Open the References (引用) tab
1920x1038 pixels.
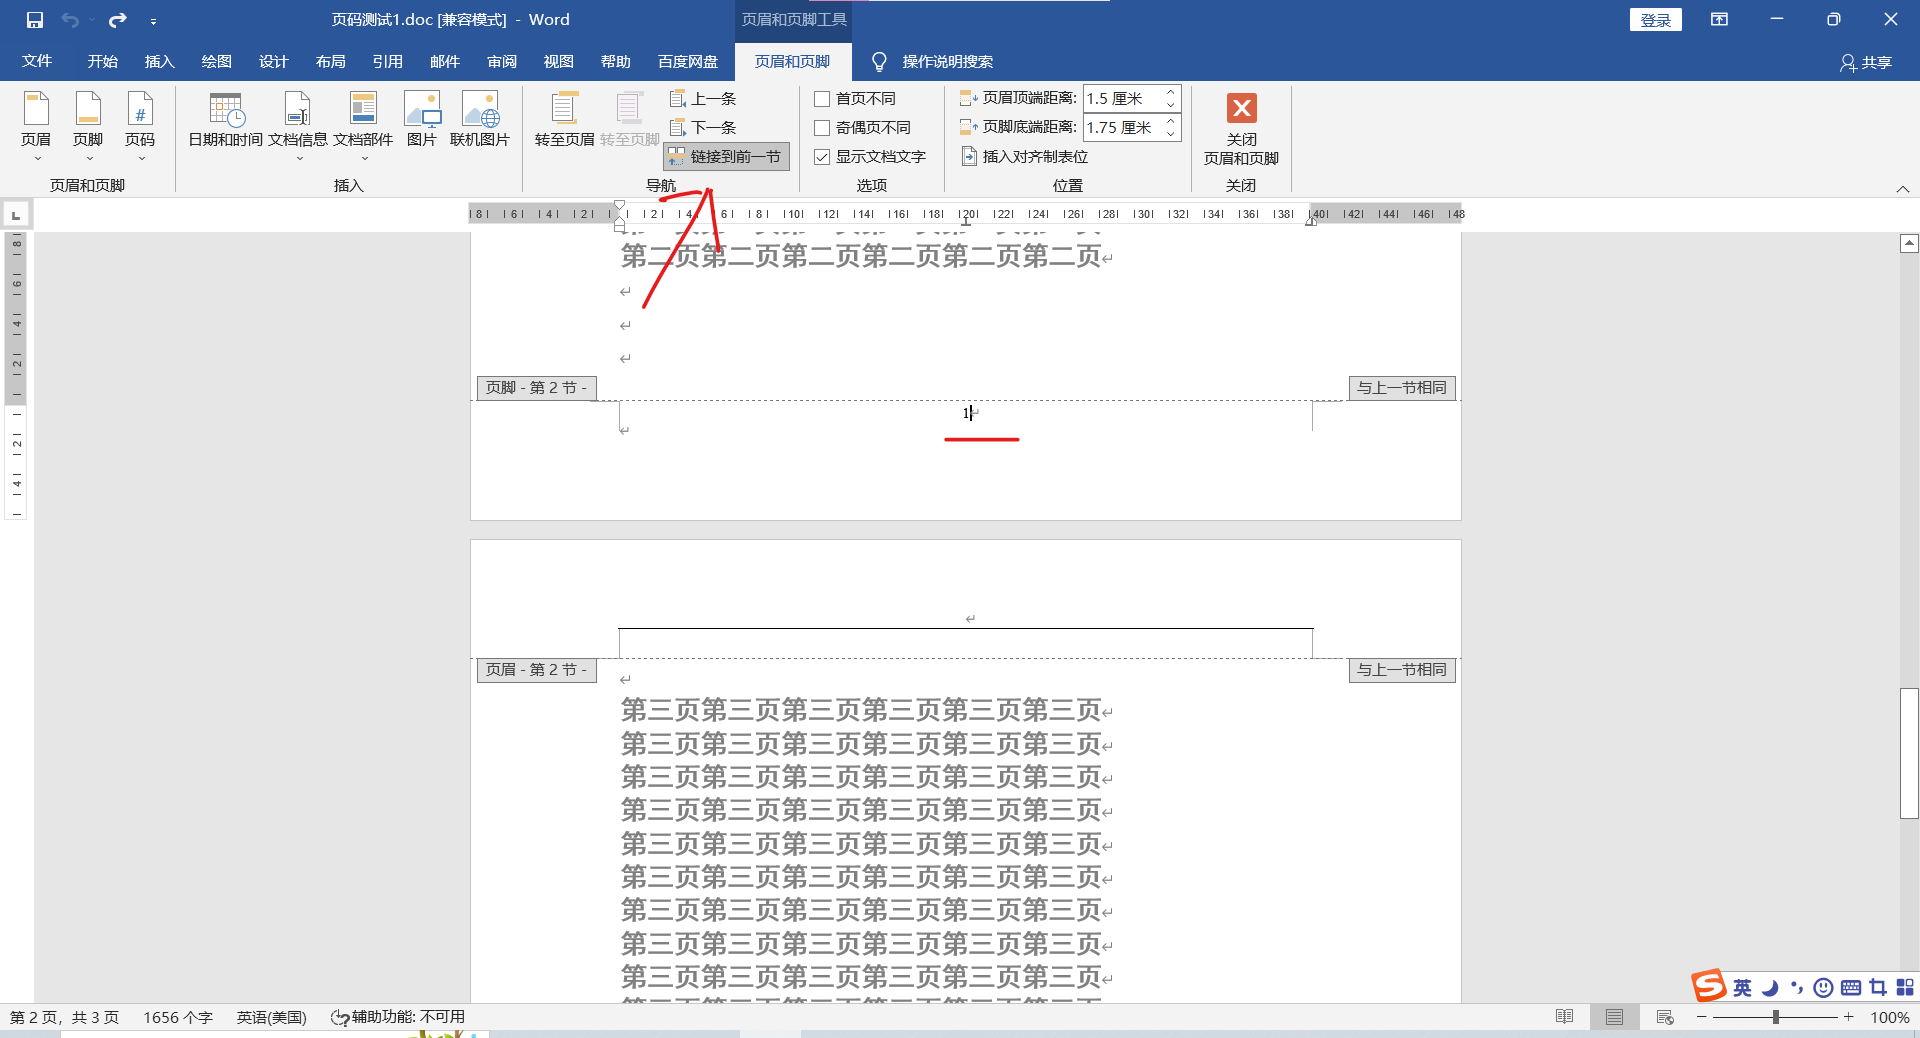coord(388,62)
